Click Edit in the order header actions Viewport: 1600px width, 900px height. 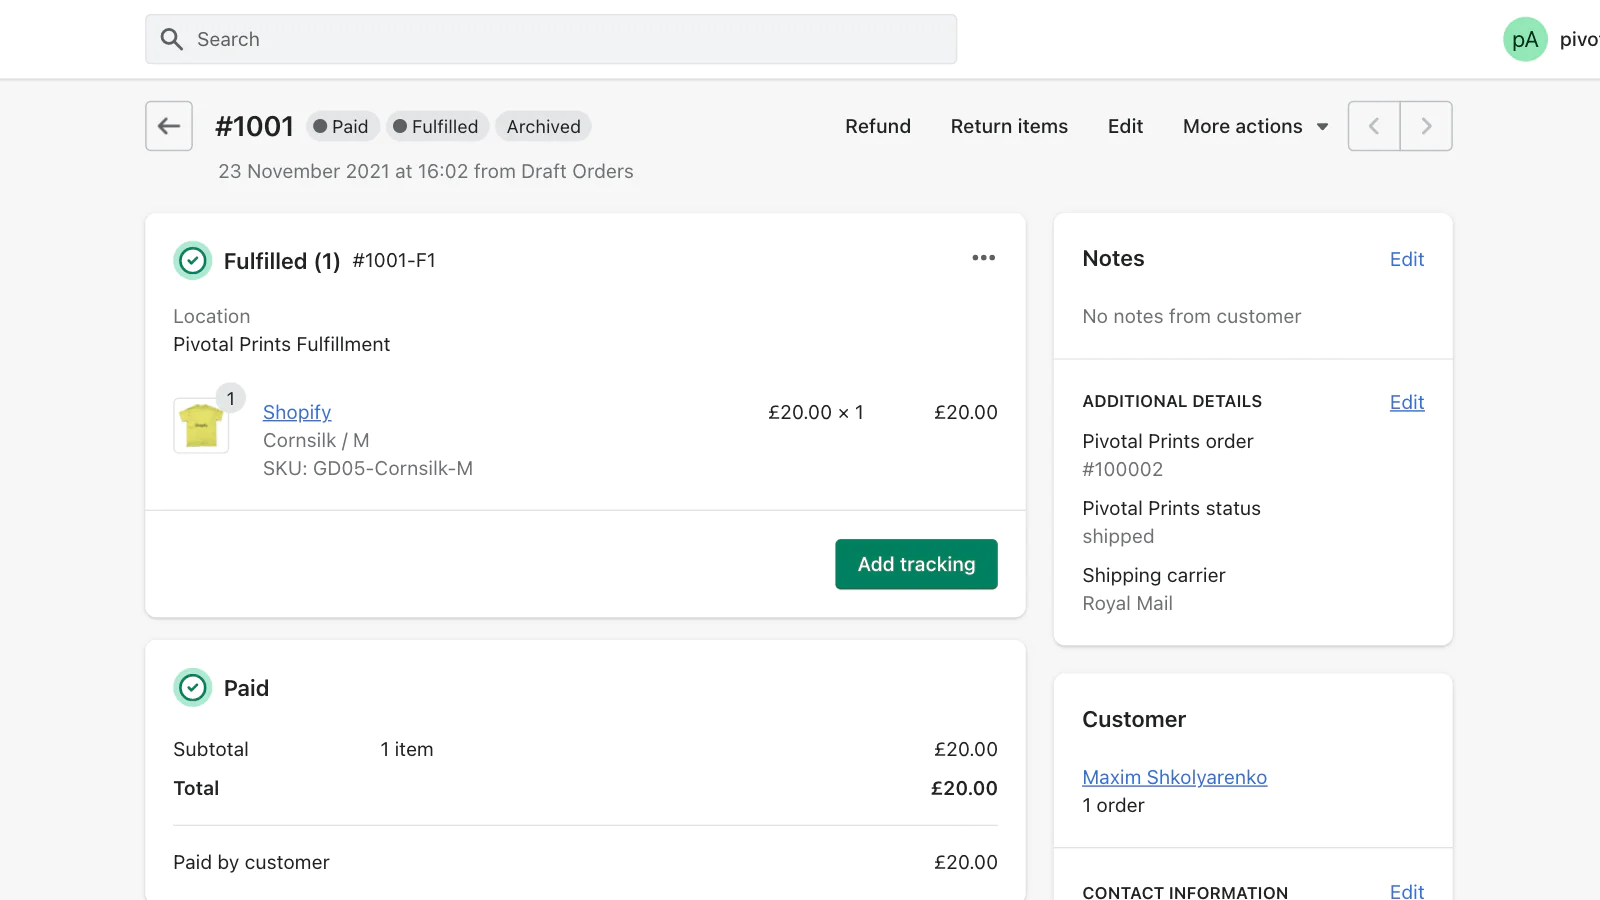1125,127
